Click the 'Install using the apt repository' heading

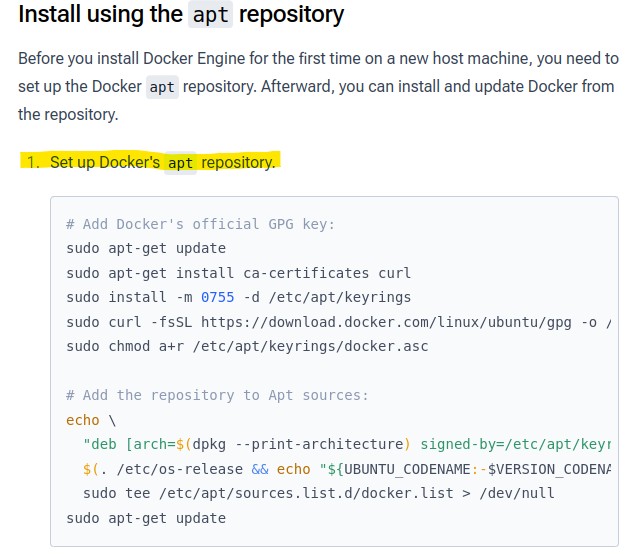pos(181,15)
